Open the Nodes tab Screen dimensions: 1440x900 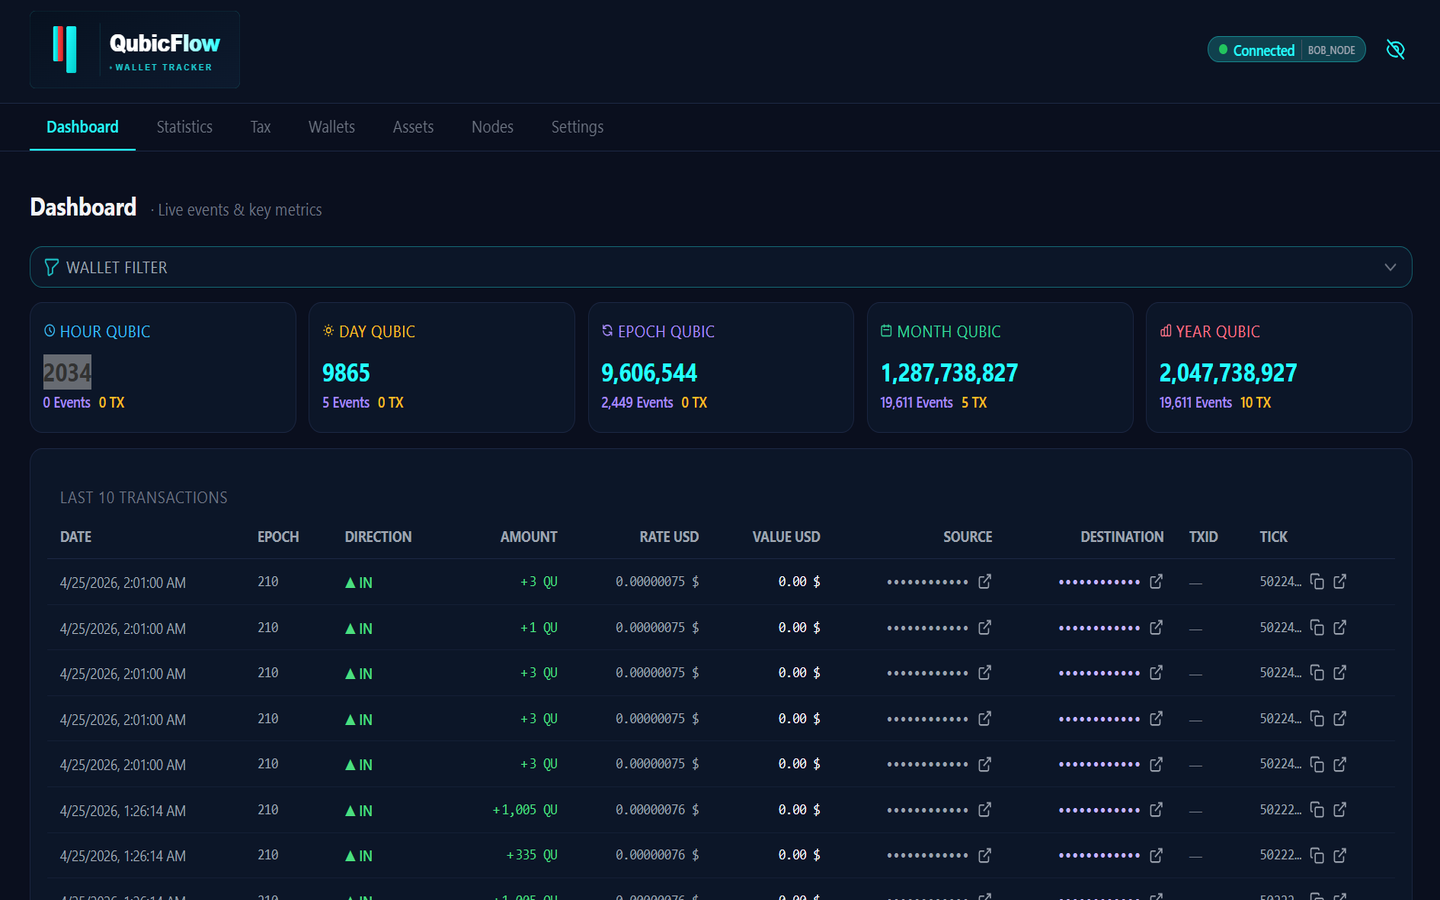click(x=492, y=127)
